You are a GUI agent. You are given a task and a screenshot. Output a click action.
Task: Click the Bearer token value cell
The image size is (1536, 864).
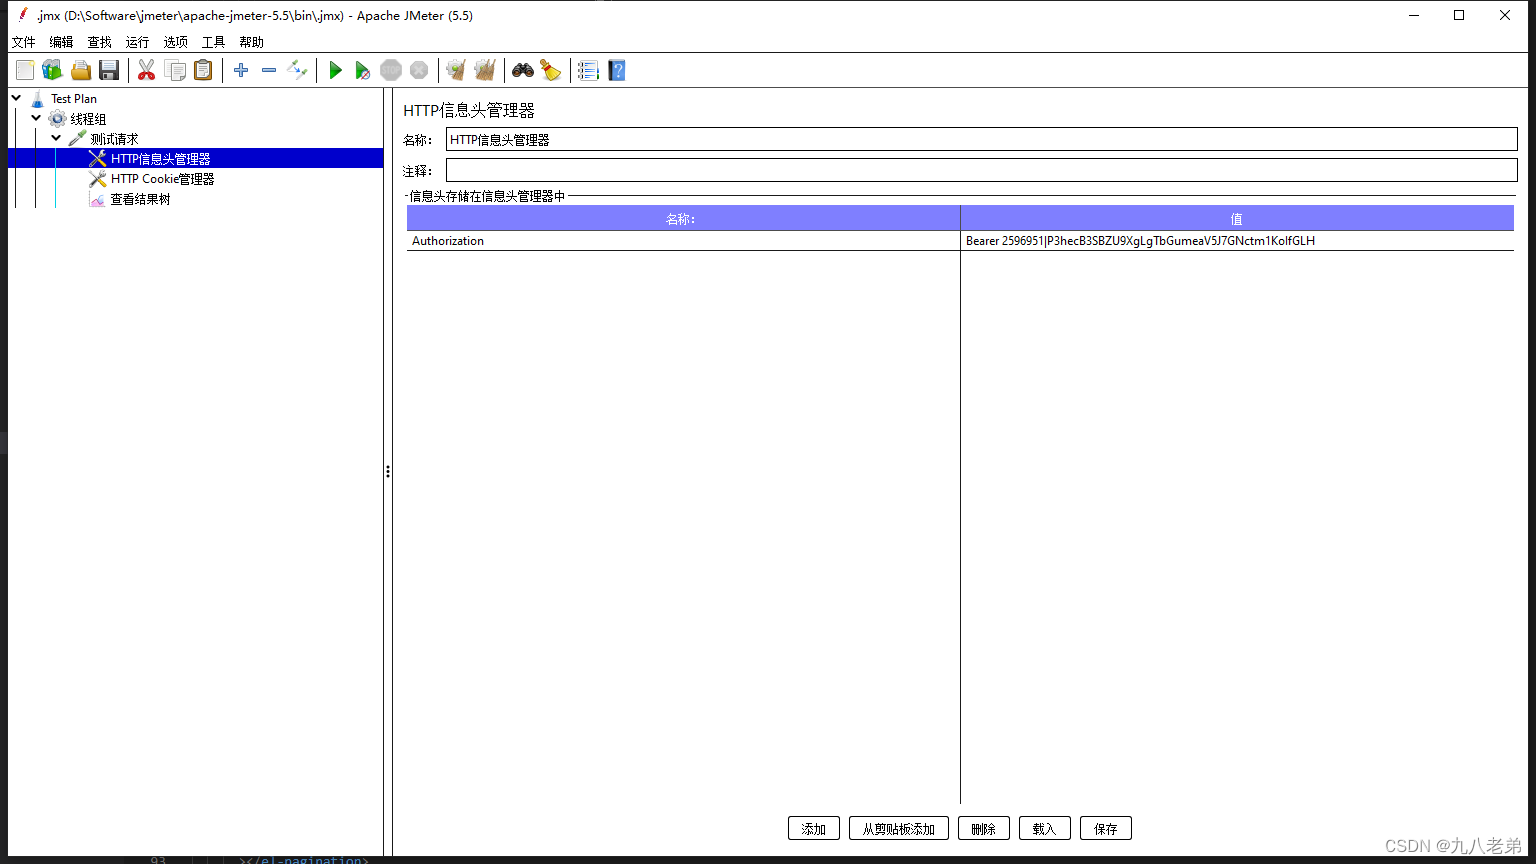point(1237,241)
